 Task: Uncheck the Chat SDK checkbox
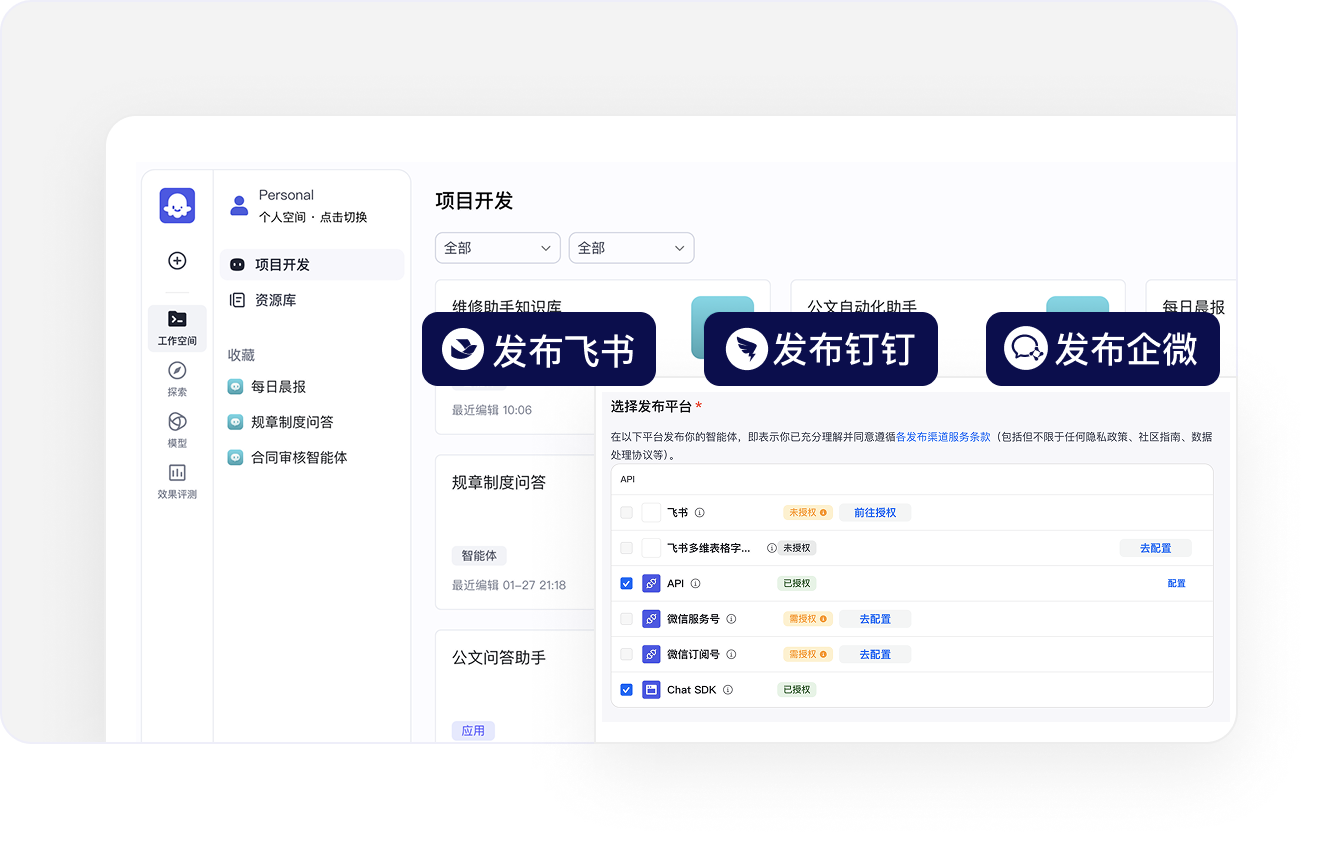click(x=627, y=689)
